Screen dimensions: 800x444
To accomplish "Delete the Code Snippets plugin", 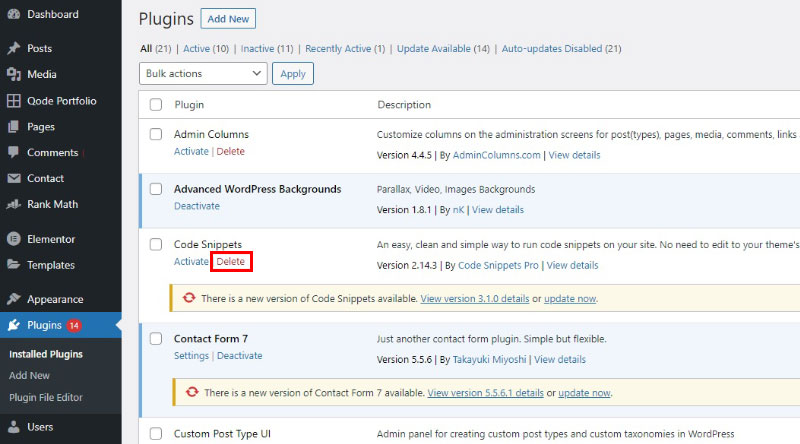I will [231, 261].
